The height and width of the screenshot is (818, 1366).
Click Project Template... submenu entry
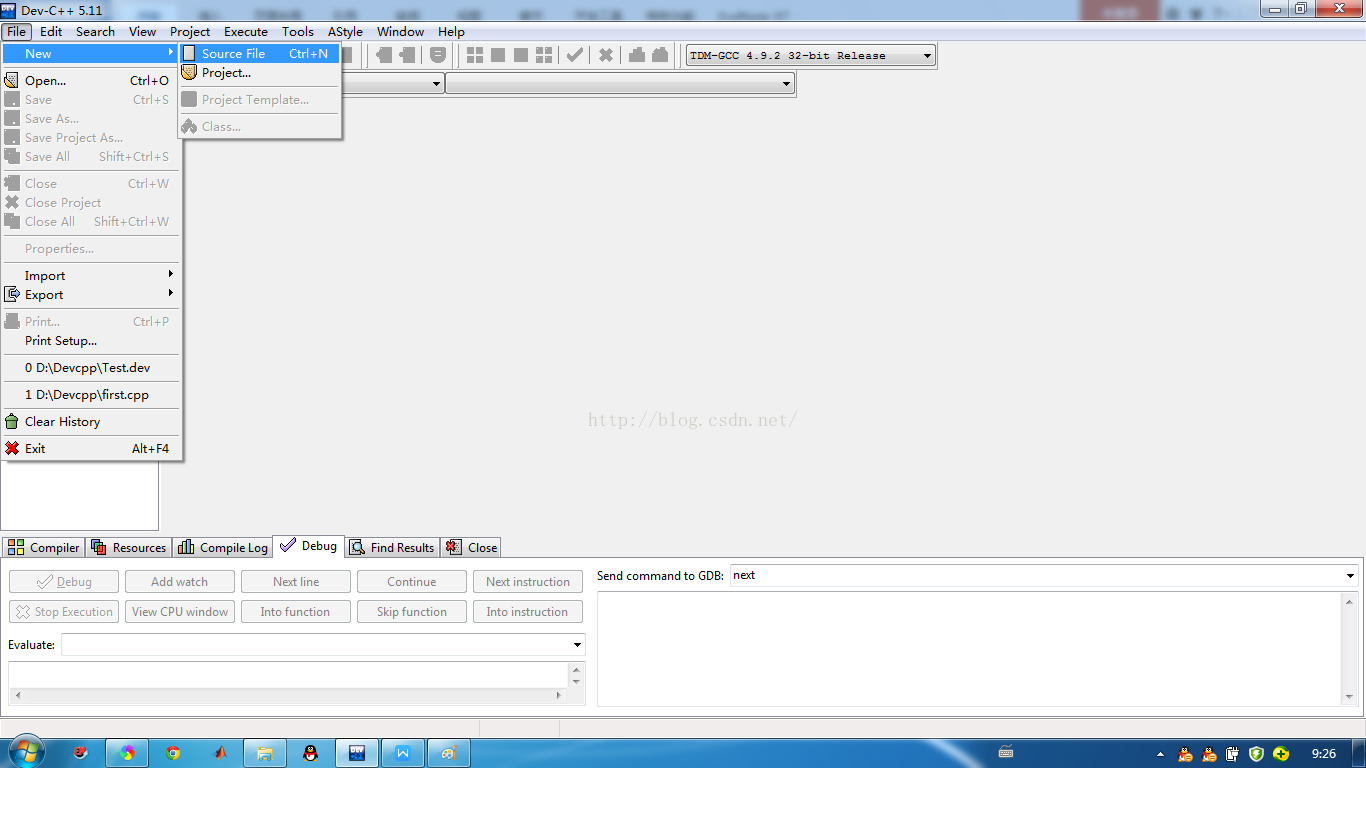[x=260, y=99]
